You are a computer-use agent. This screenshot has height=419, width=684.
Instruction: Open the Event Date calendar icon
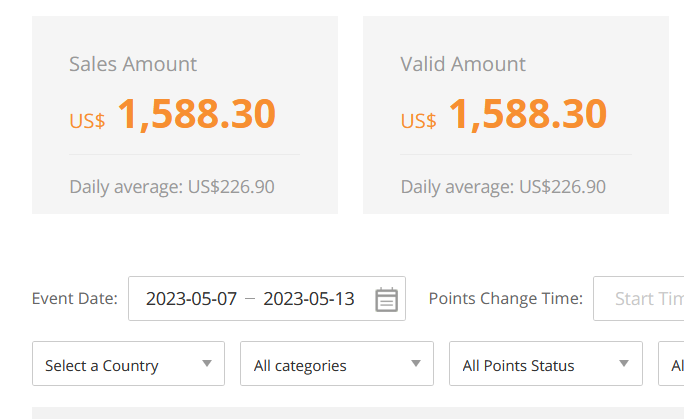(386, 300)
